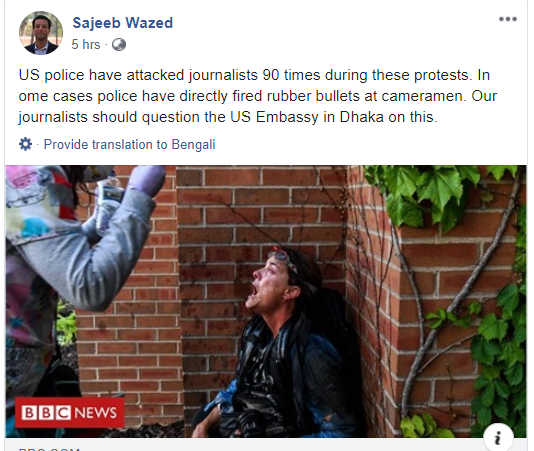This screenshot has height=451, width=534.
Task: Open the three-dot post options menu
Action: pos(507,19)
